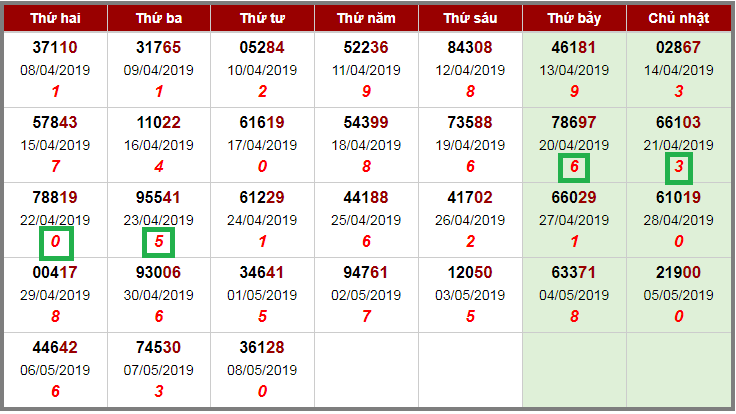
Task: Click the date 01/05/2019
Action: pos(262,295)
